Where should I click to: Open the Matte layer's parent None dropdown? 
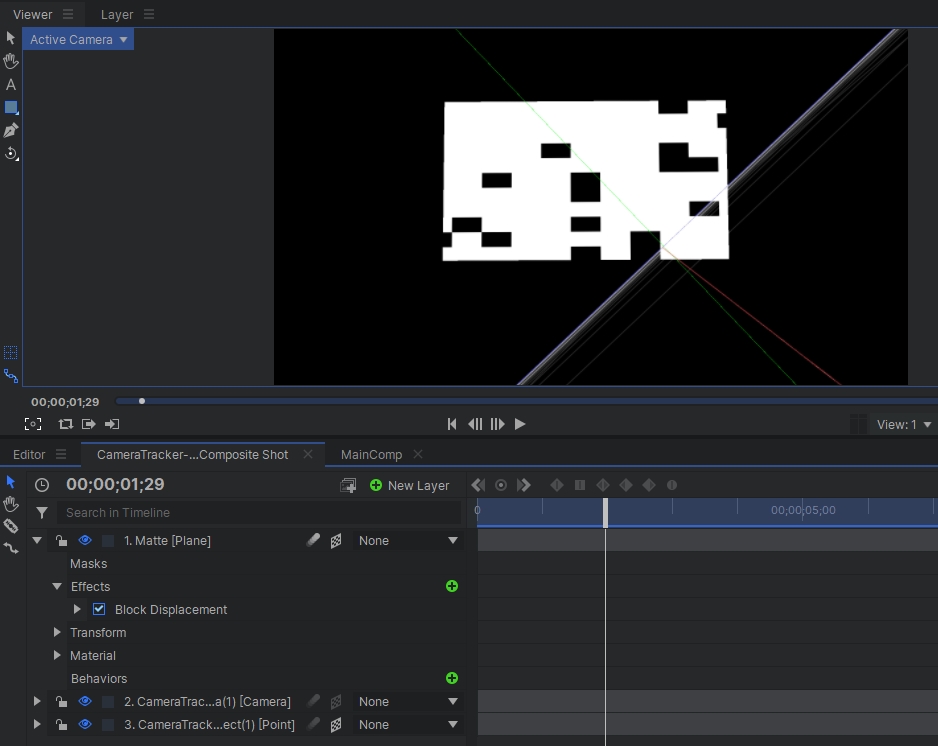(x=408, y=541)
